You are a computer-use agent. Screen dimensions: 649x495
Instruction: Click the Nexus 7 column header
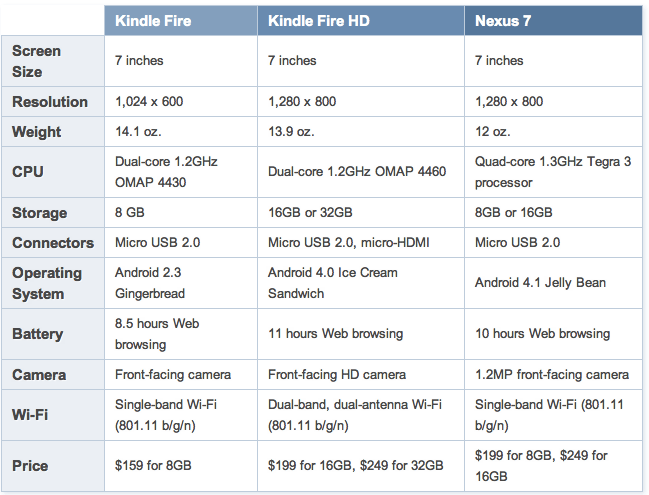pos(505,21)
